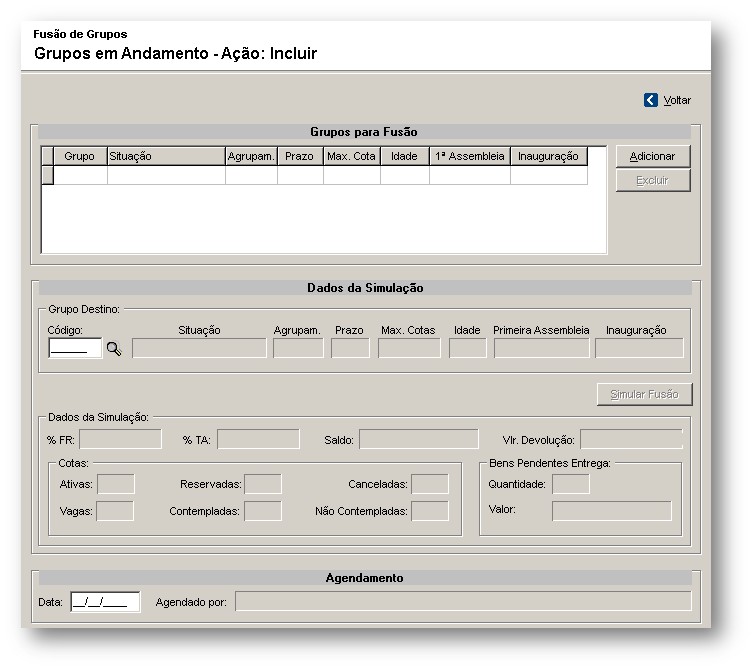Select the Situação column header in grid
The width and height of the screenshot is (753, 670).
[x=166, y=156]
